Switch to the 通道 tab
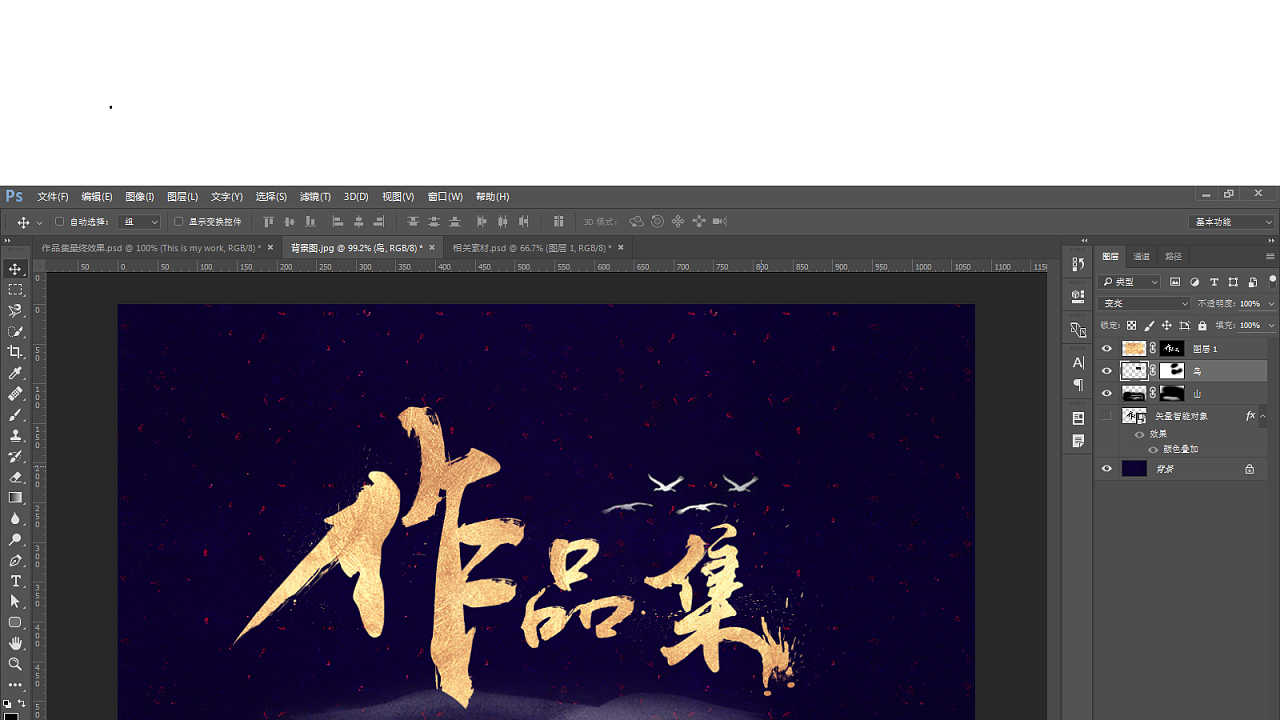1280x720 pixels. [1141, 257]
